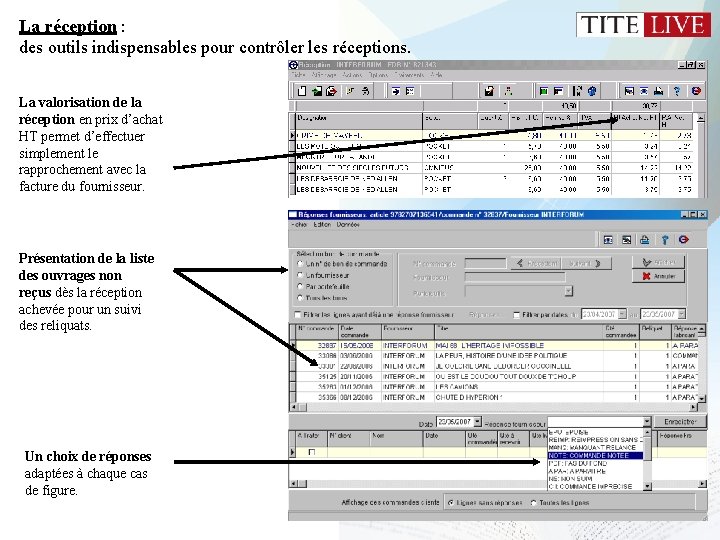This screenshot has height=540, width=720.
Task: Click the blue globe icon in Réception toolbar
Action: pos(592,91)
